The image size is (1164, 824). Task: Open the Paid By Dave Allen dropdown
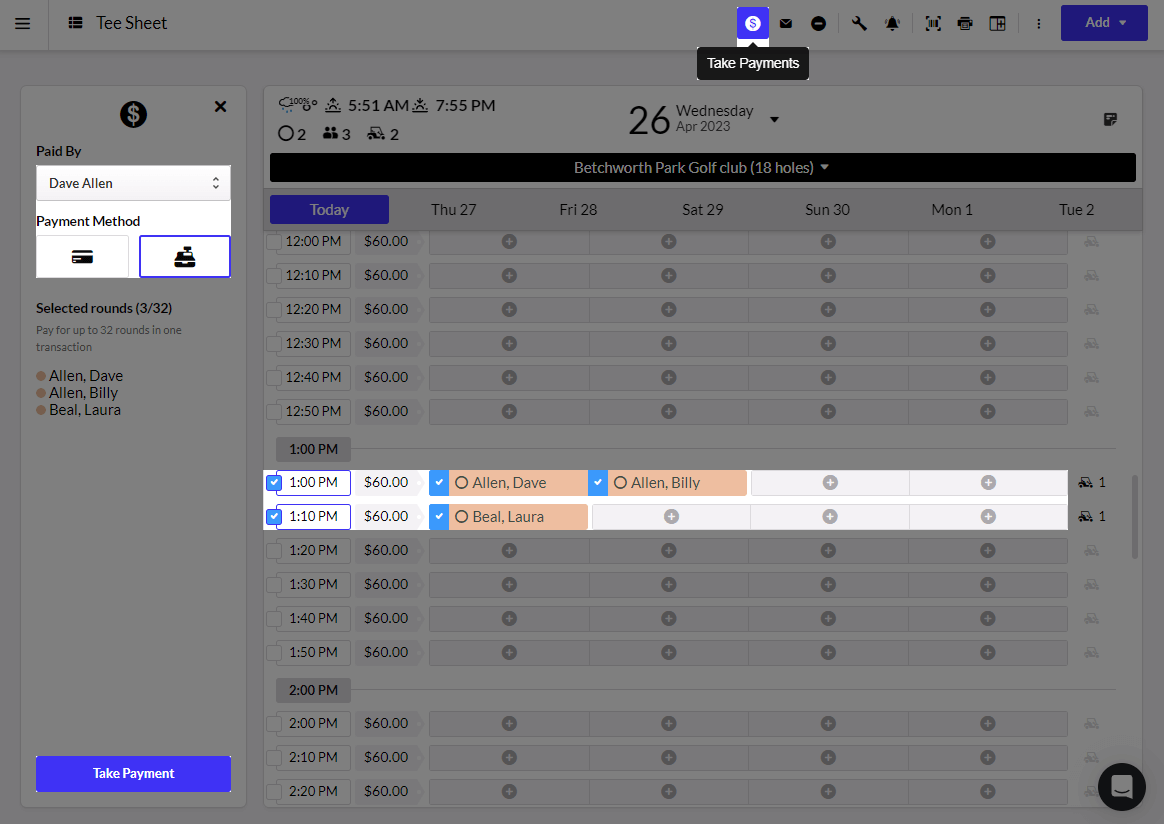134,183
